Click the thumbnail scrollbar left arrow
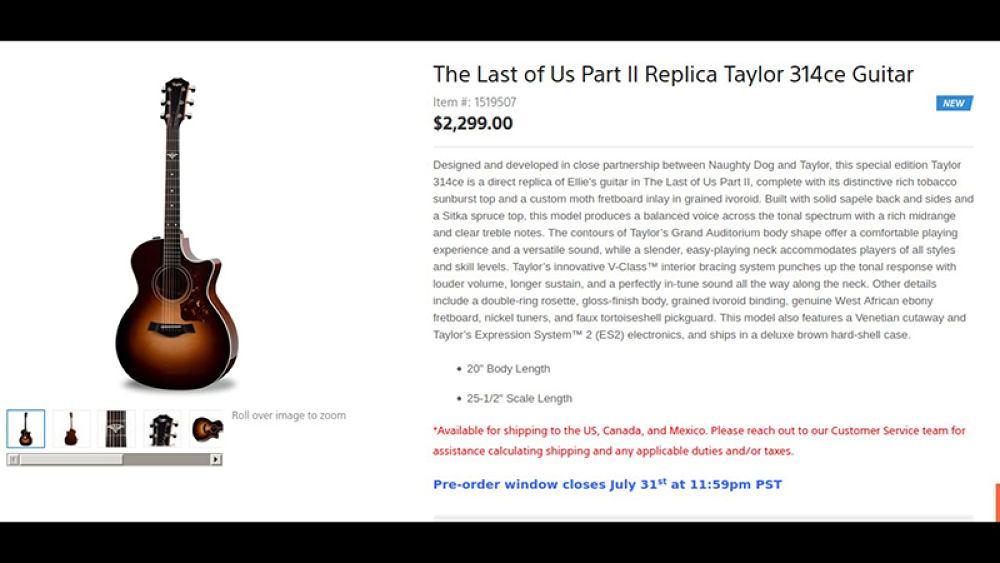Viewport: 1000px width, 563px height. tap(13, 459)
